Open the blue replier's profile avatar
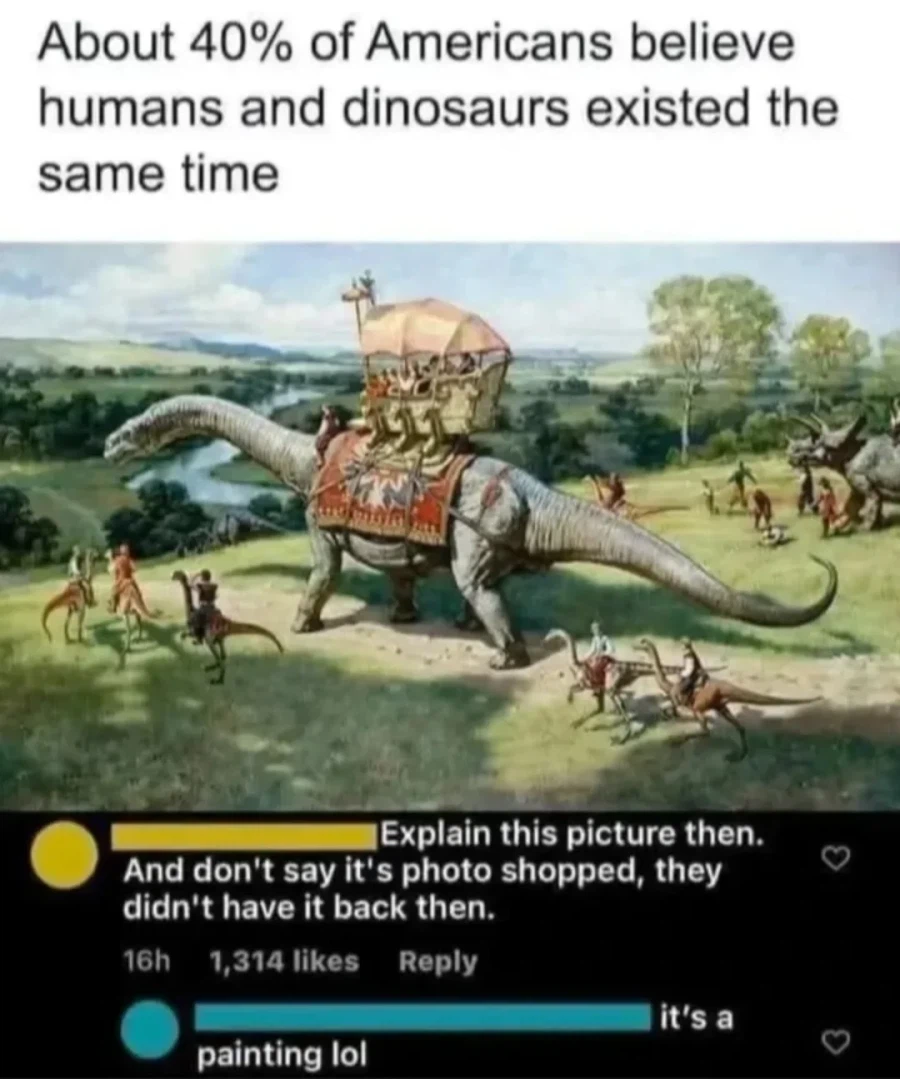The width and height of the screenshot is (900, 1079). [150, 1029]
